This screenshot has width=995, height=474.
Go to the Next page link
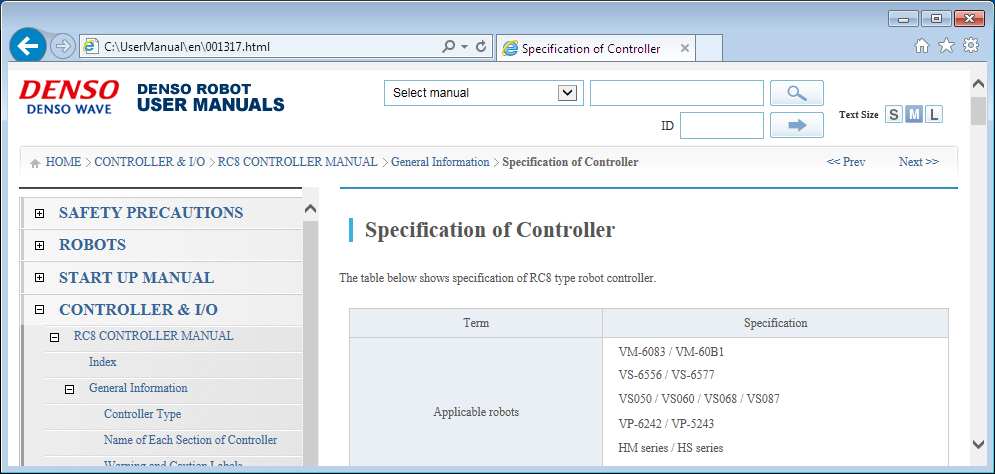click(918, 162)
